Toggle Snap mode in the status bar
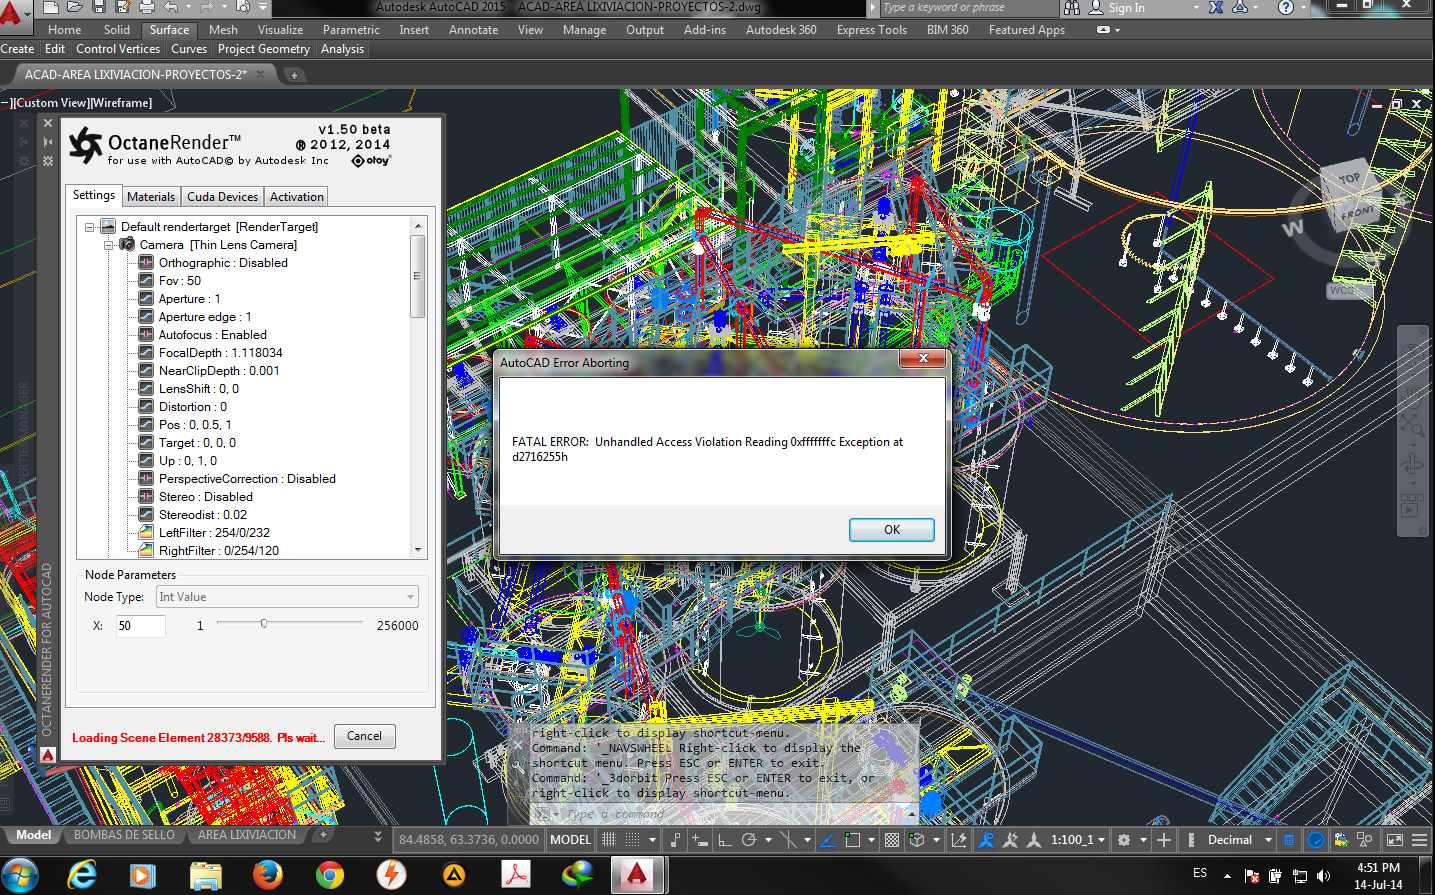 coord(632,840)
